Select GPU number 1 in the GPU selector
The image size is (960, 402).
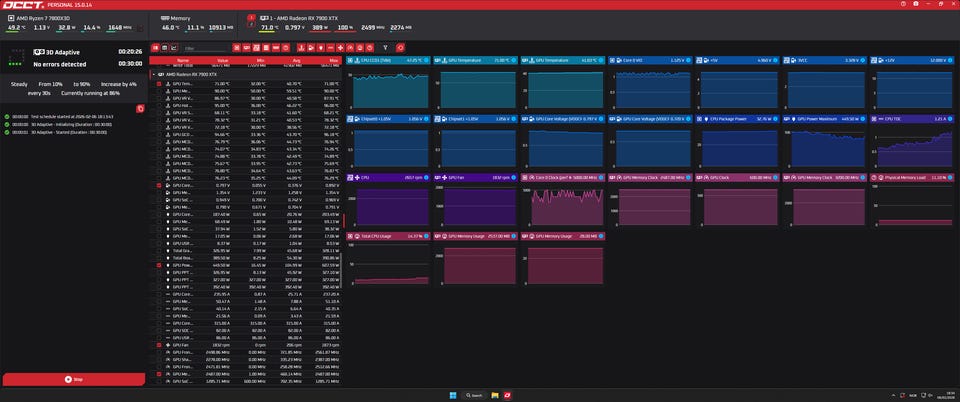point(251,18)
